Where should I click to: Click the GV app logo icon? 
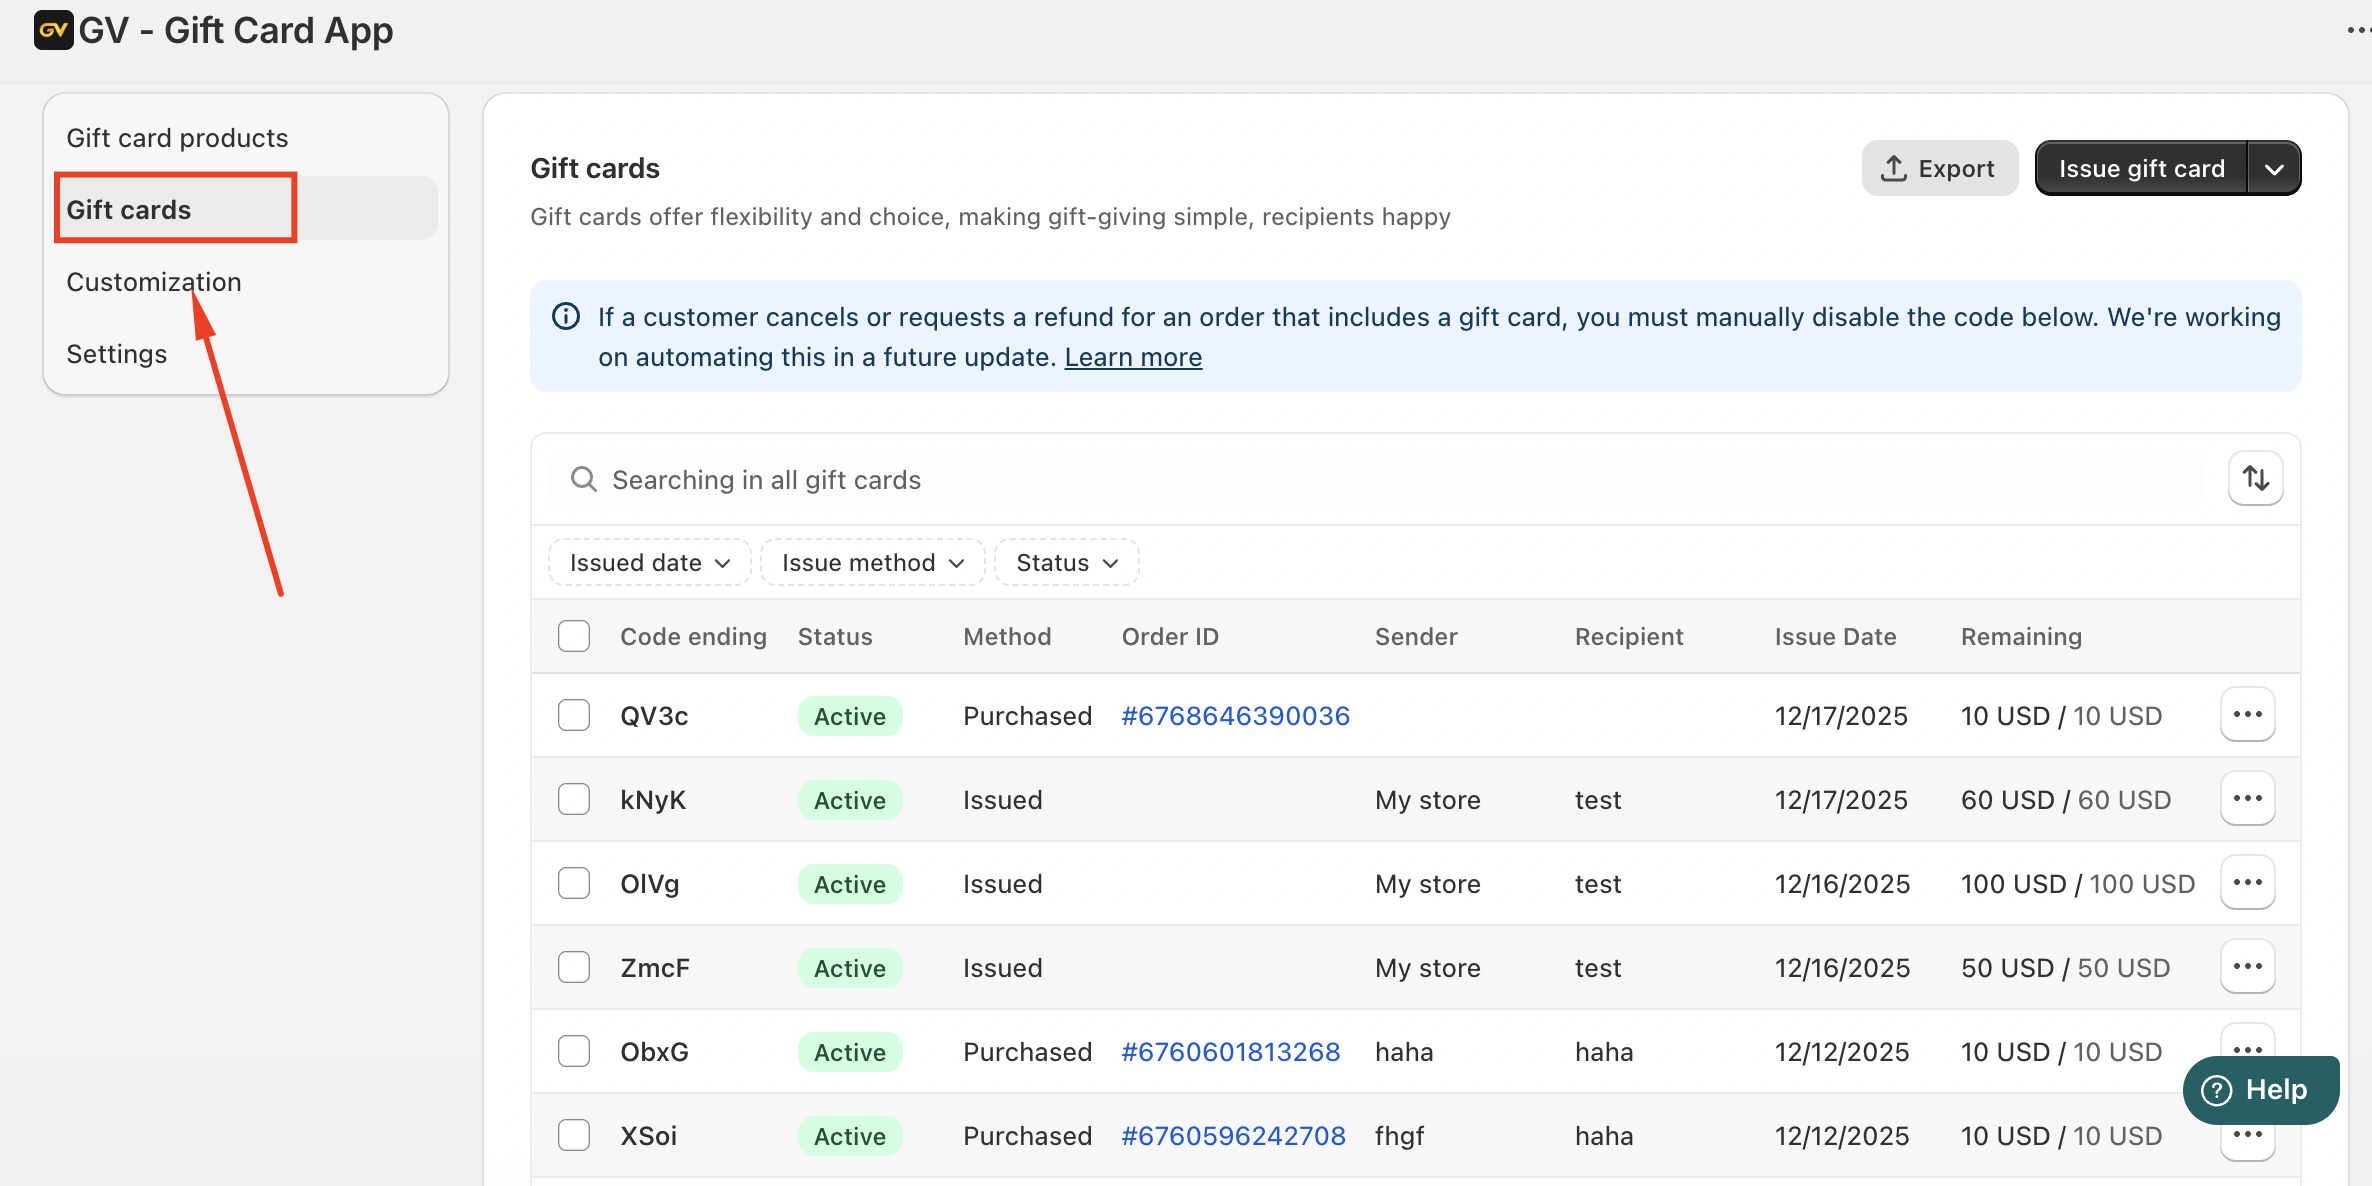(53, 30)
